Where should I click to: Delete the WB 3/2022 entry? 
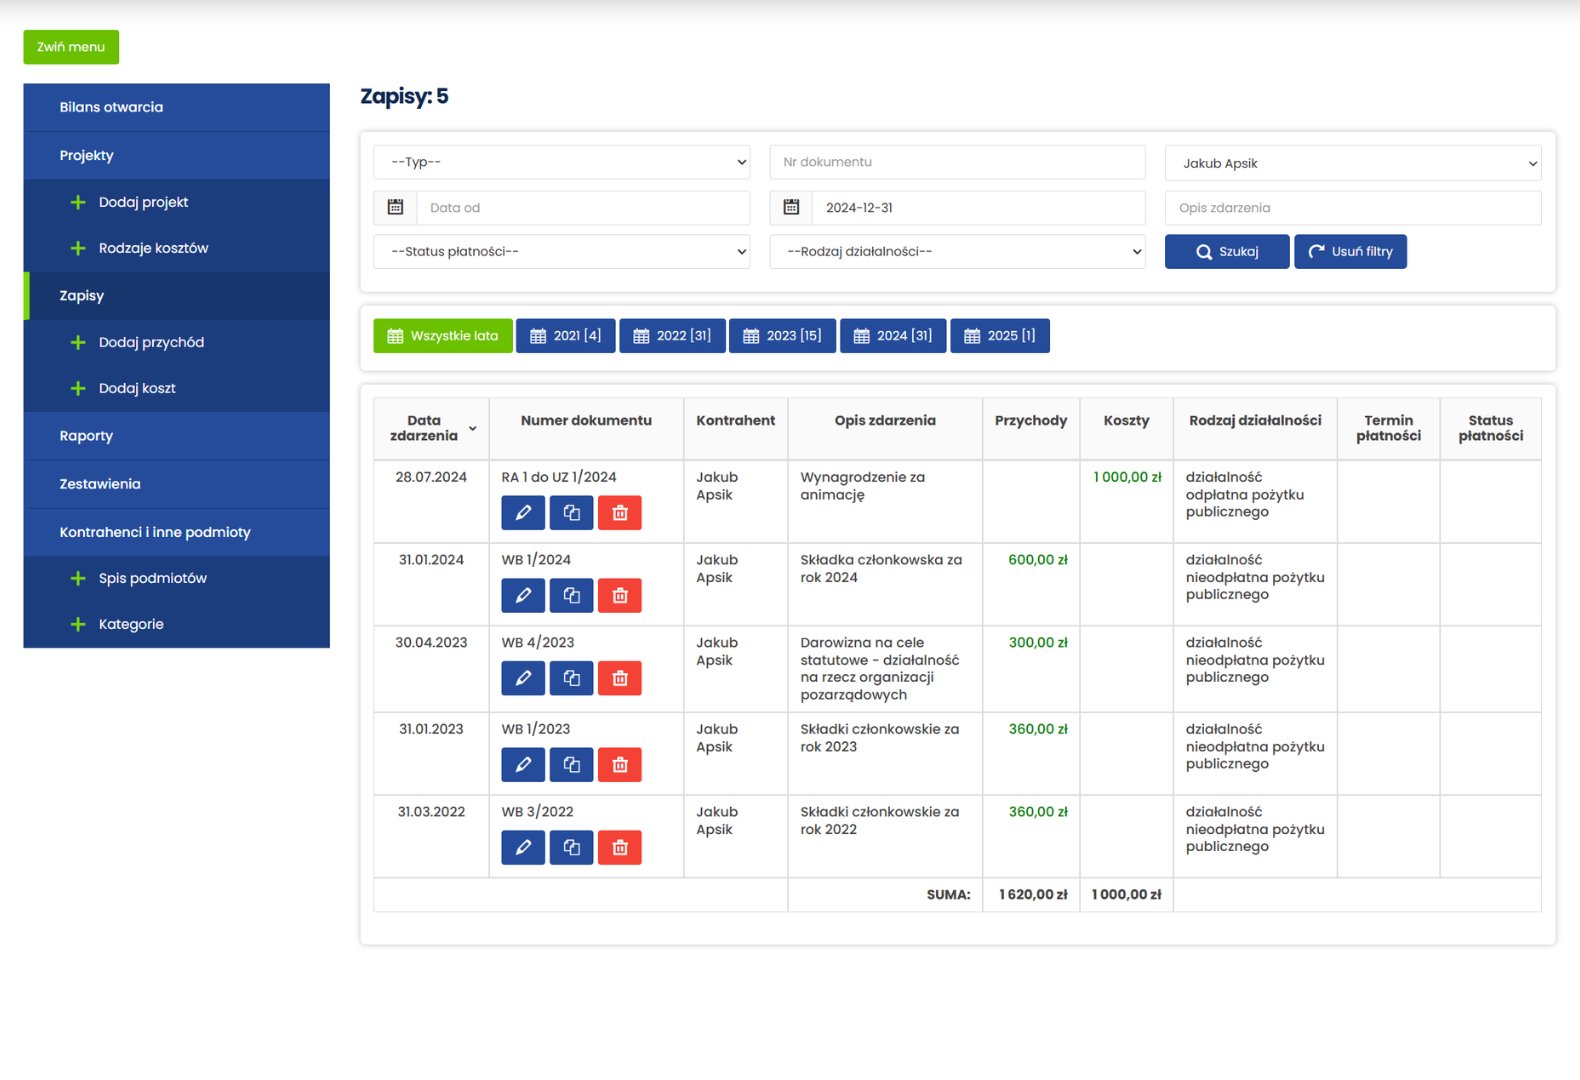[619, 848]
